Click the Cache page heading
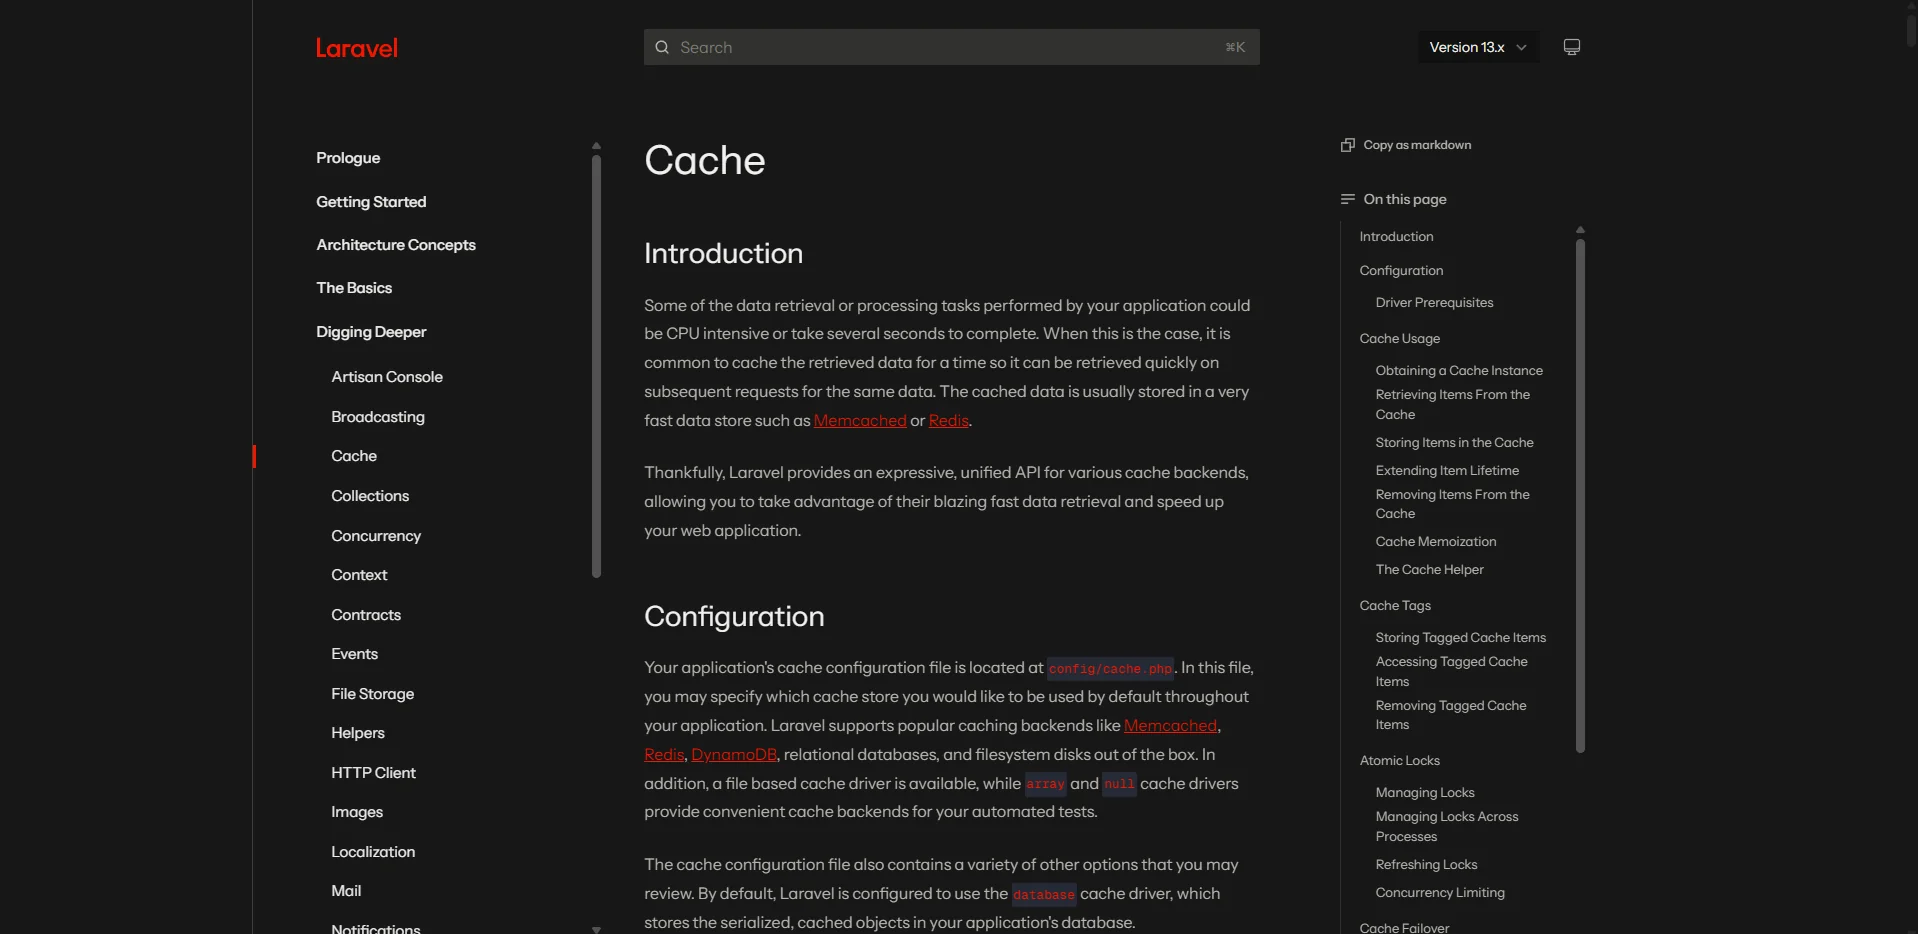This screenshot has height=934, width=1918. [705, 161]
